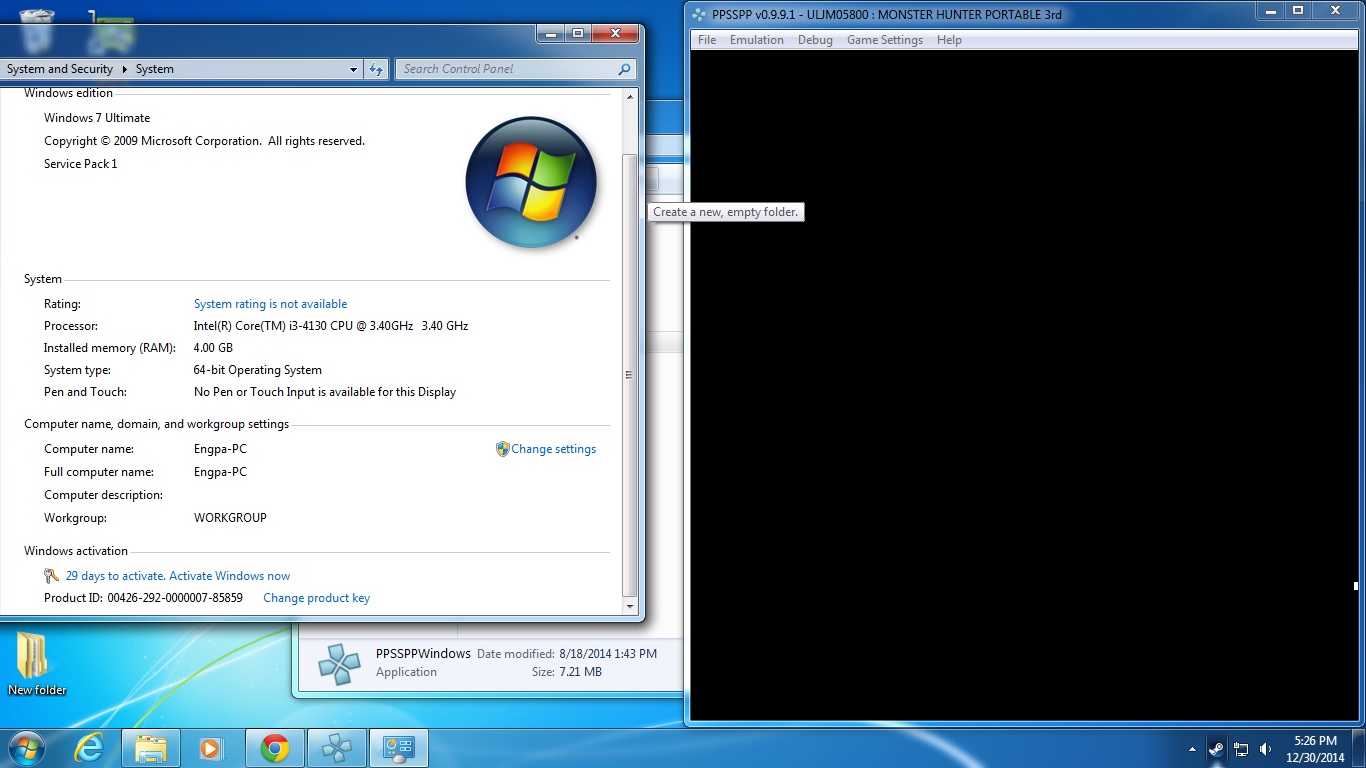Open Windows Explorer from the taskbar
The width and height of the screenshot is (1366, 768).
pyautogui.click(x=151, y=748)
